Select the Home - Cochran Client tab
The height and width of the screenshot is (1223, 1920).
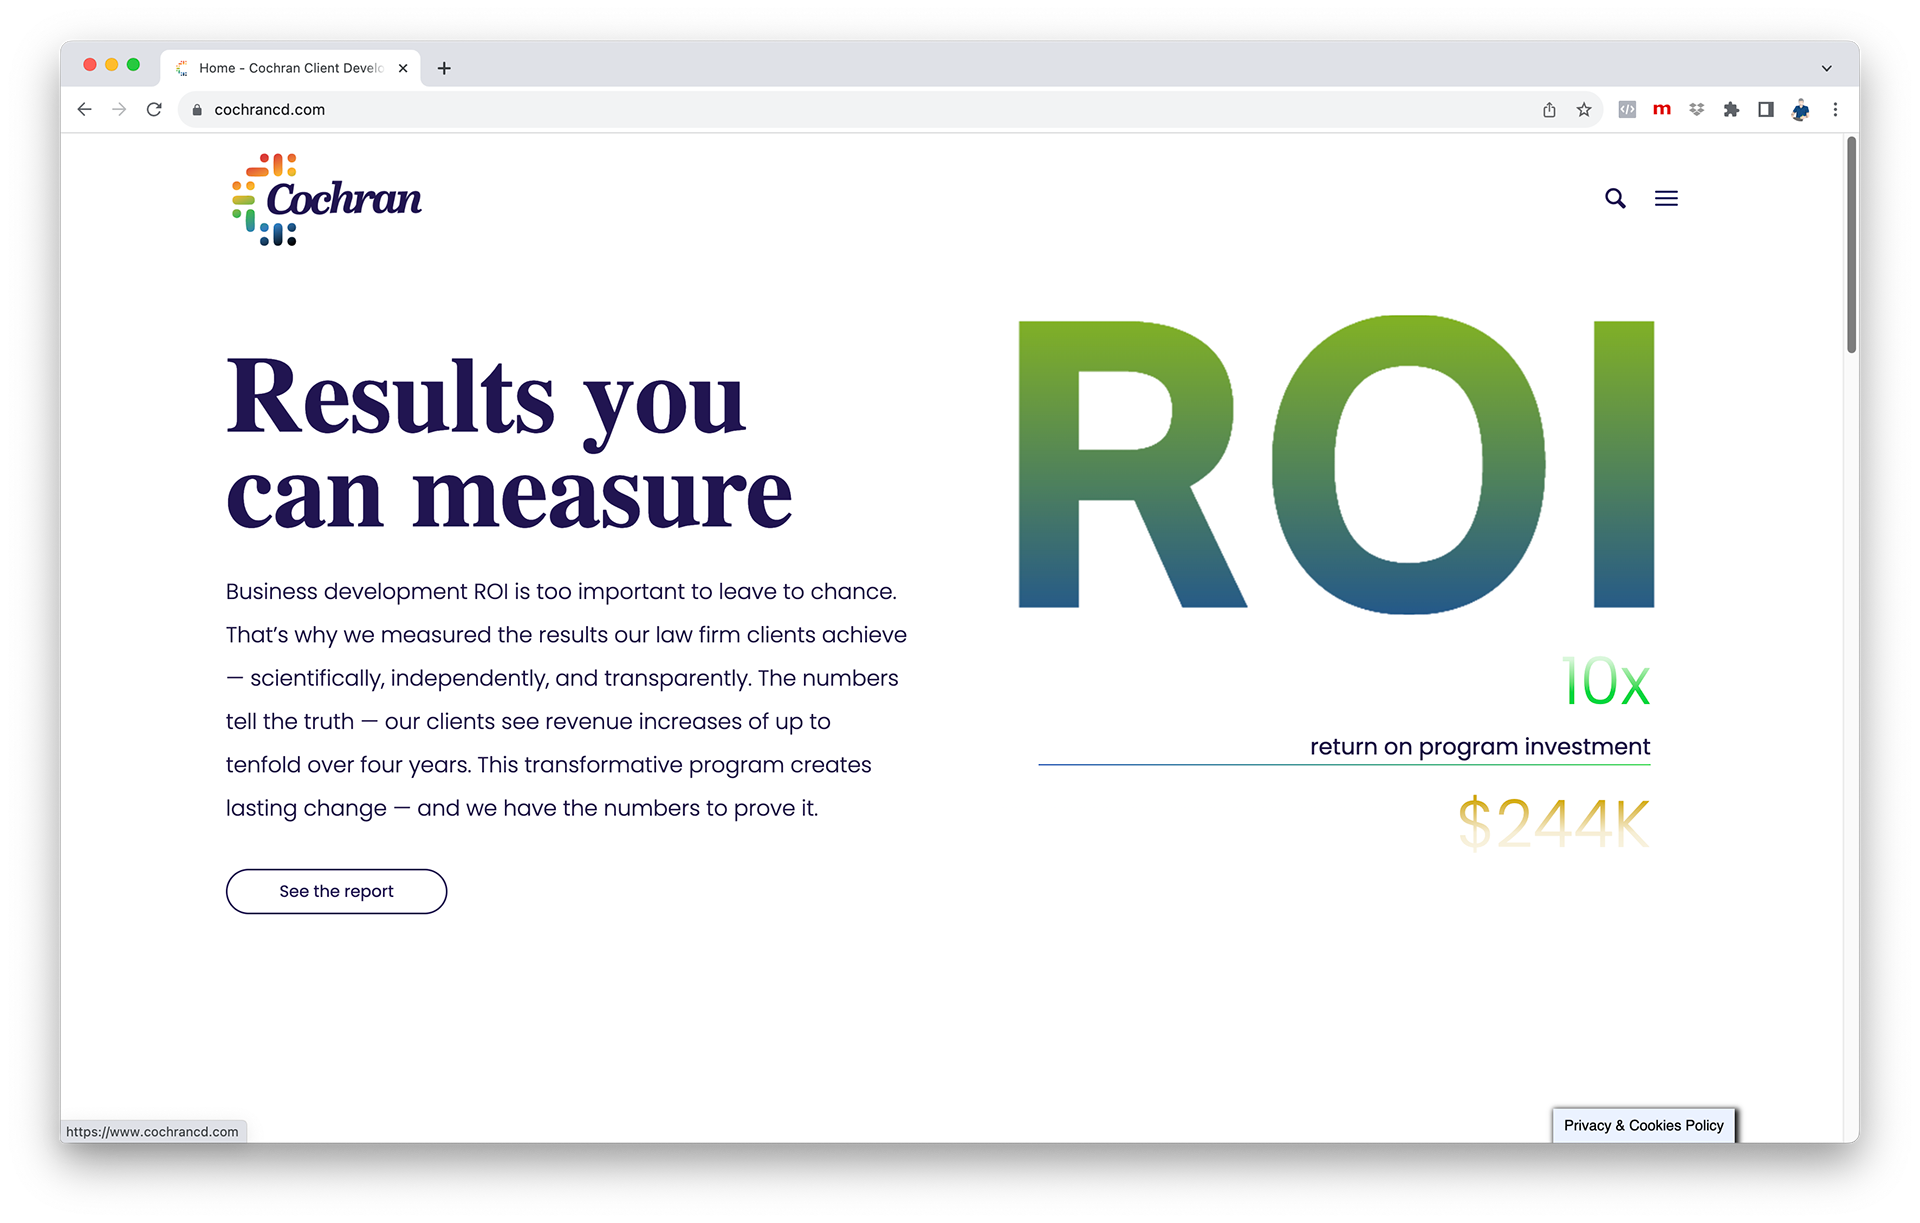click(x=290, y=68)
